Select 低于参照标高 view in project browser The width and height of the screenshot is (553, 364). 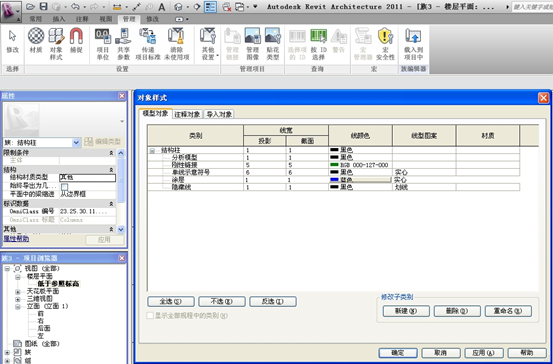tap(58, 284)
